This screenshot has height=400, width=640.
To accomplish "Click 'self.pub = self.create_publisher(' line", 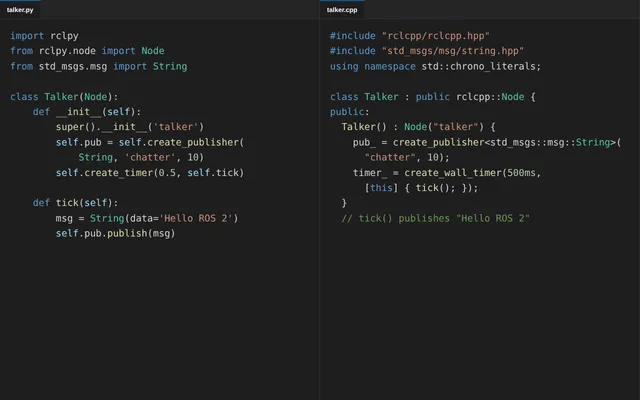I will 150,142.
